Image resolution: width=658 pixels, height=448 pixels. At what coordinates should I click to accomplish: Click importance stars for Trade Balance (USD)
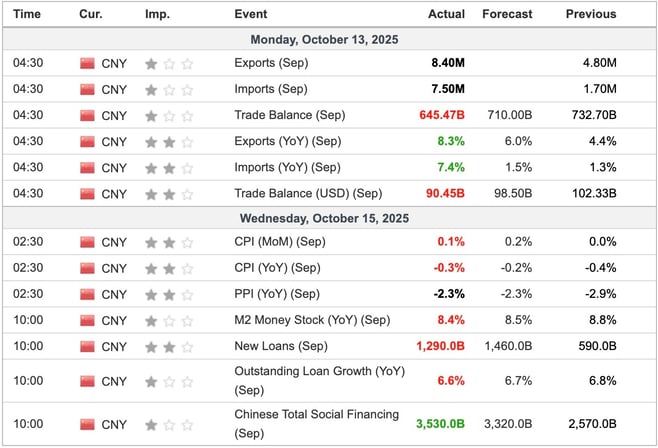point(169,193)
